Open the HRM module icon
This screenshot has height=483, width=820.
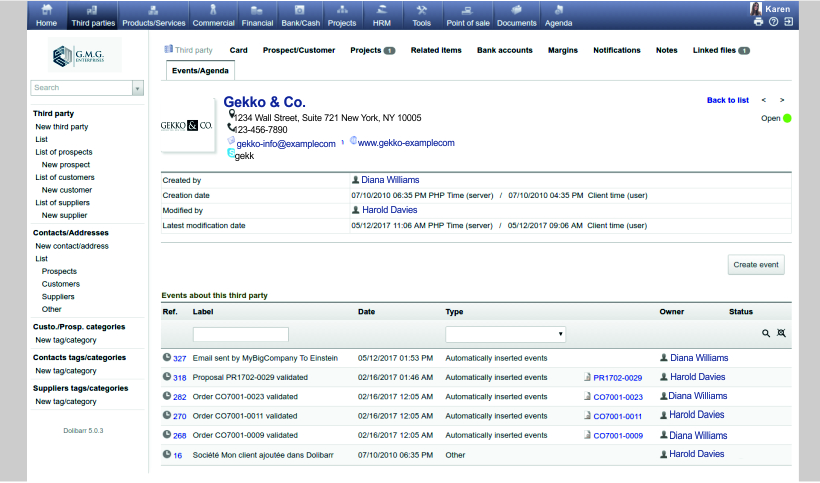[x=383, y=10]
